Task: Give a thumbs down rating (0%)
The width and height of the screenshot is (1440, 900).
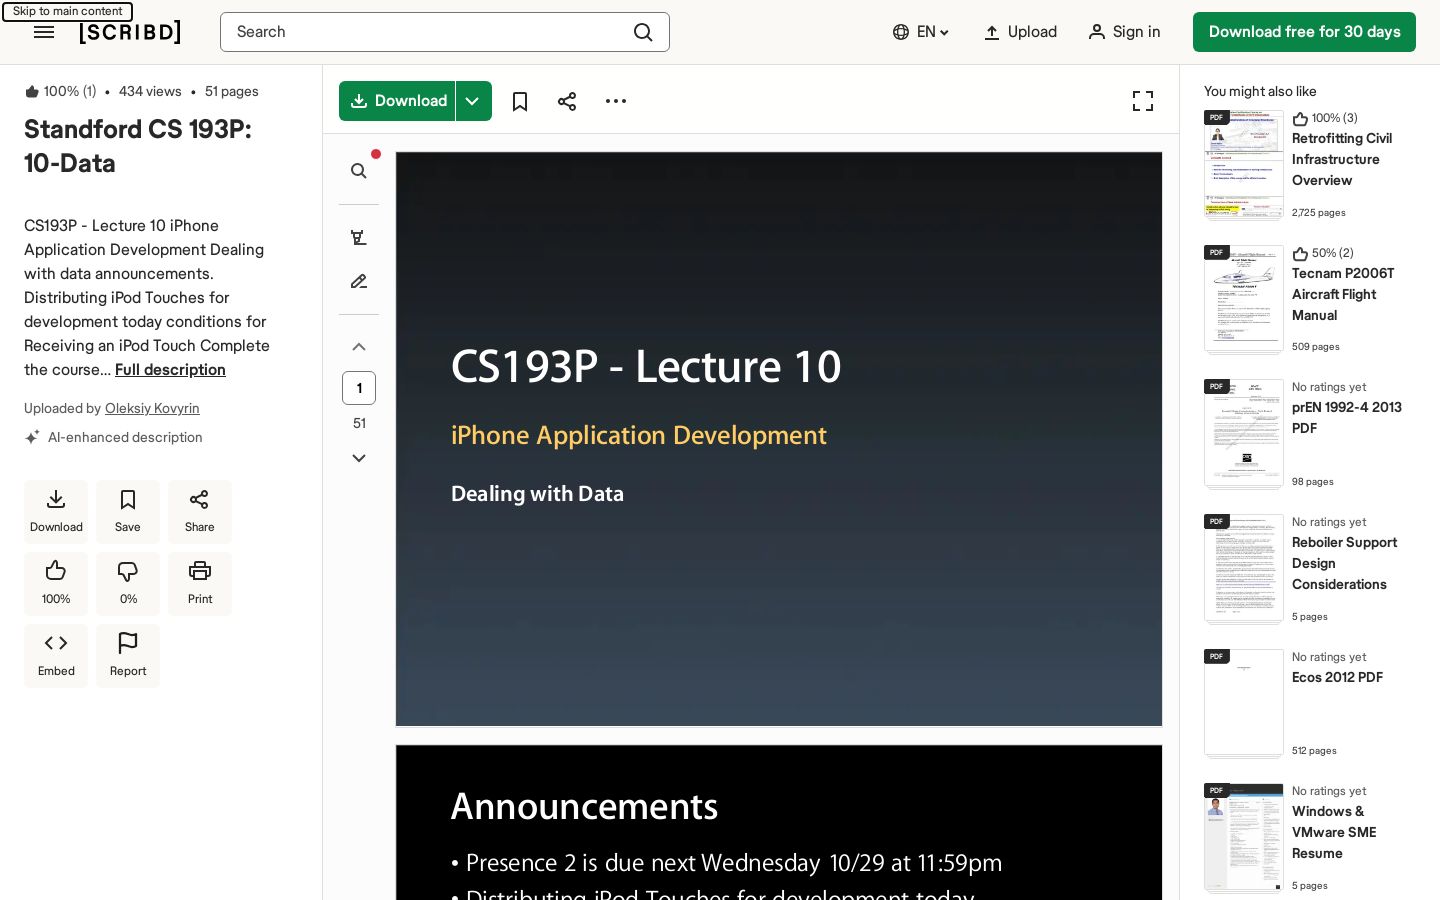Action: (x=128, y=584)
